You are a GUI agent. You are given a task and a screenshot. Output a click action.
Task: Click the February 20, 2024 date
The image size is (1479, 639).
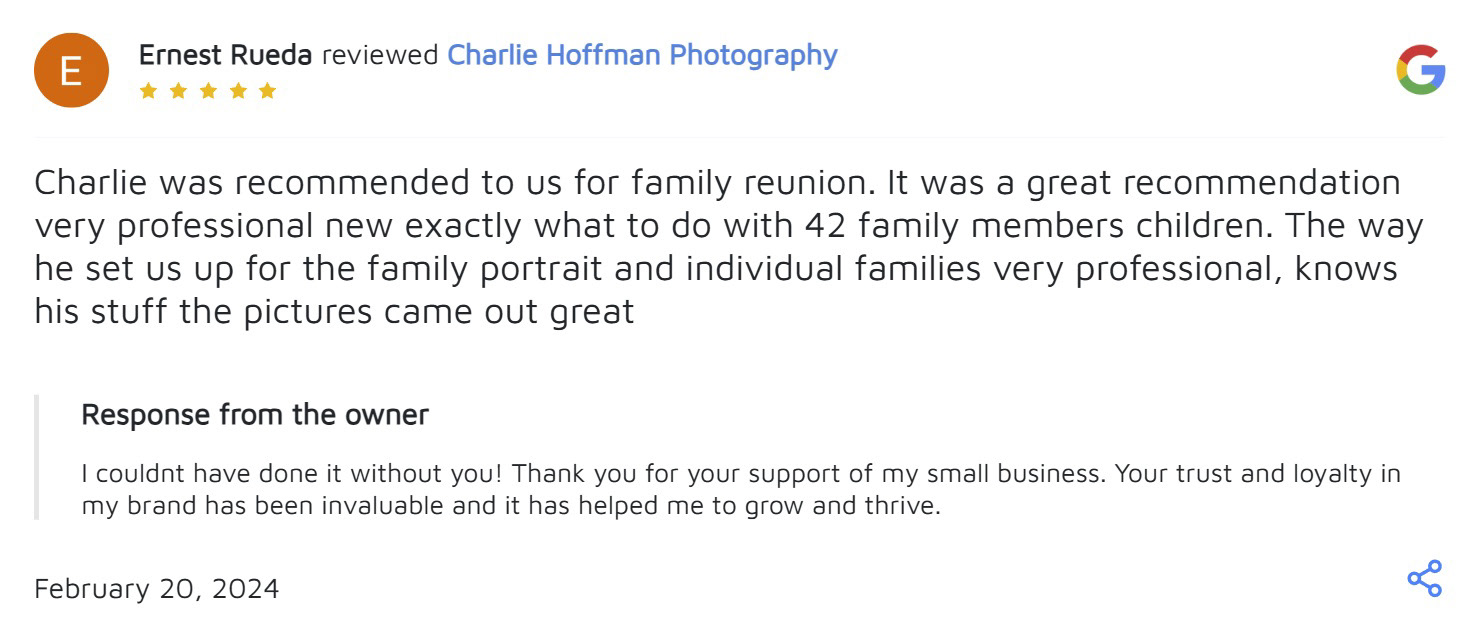(x=157, y=589)
